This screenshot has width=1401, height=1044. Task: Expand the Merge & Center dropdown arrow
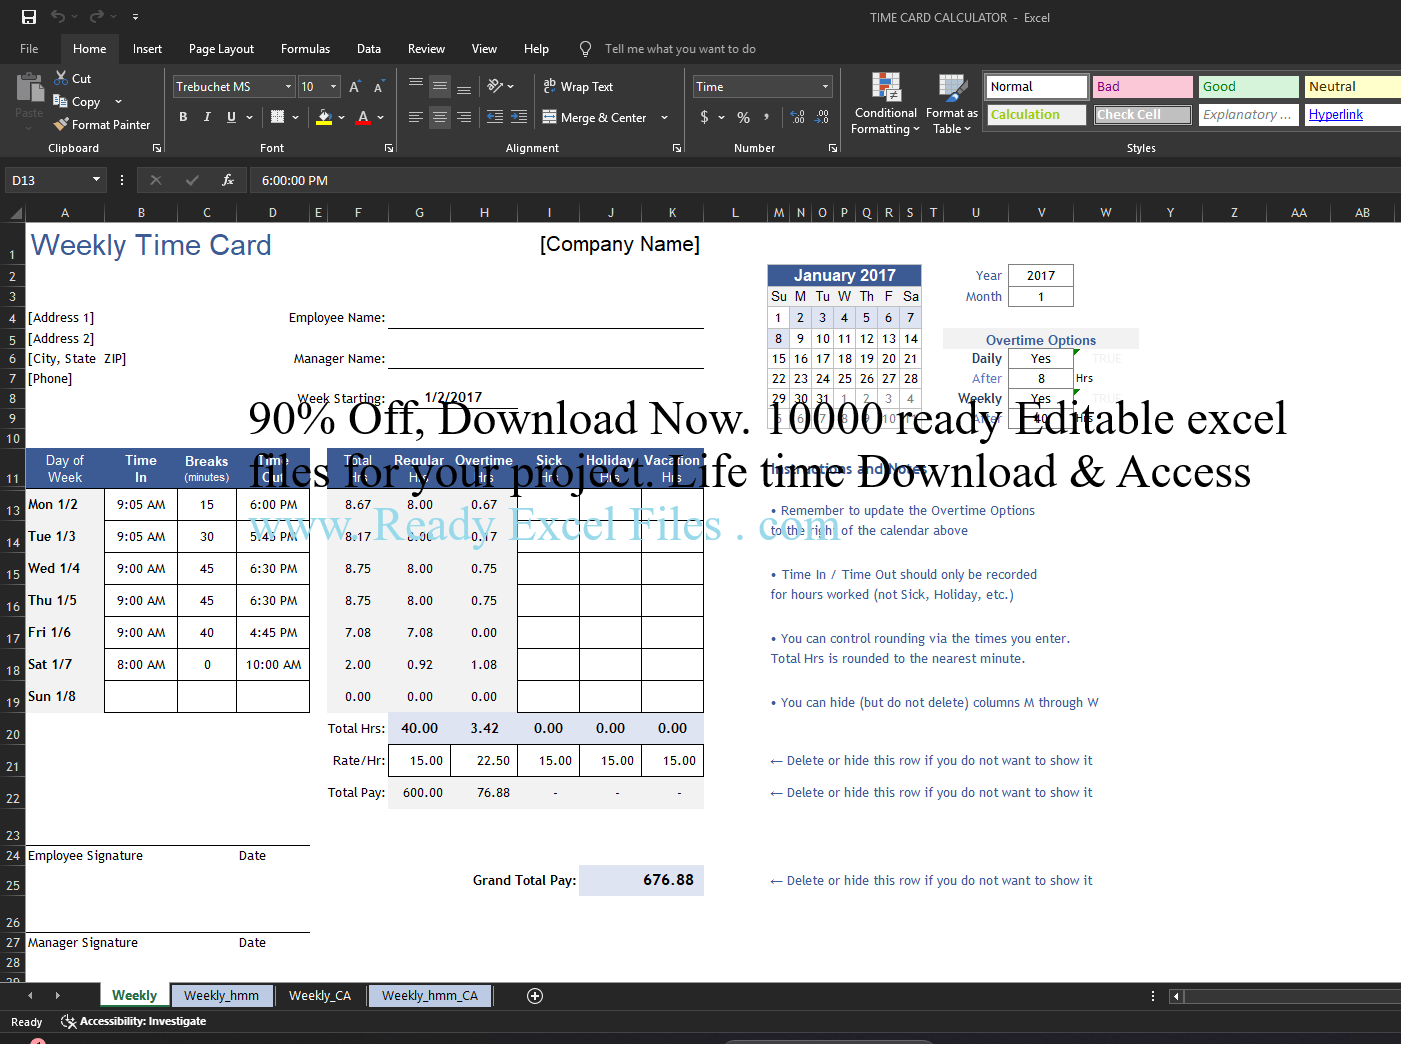[664, 117]
